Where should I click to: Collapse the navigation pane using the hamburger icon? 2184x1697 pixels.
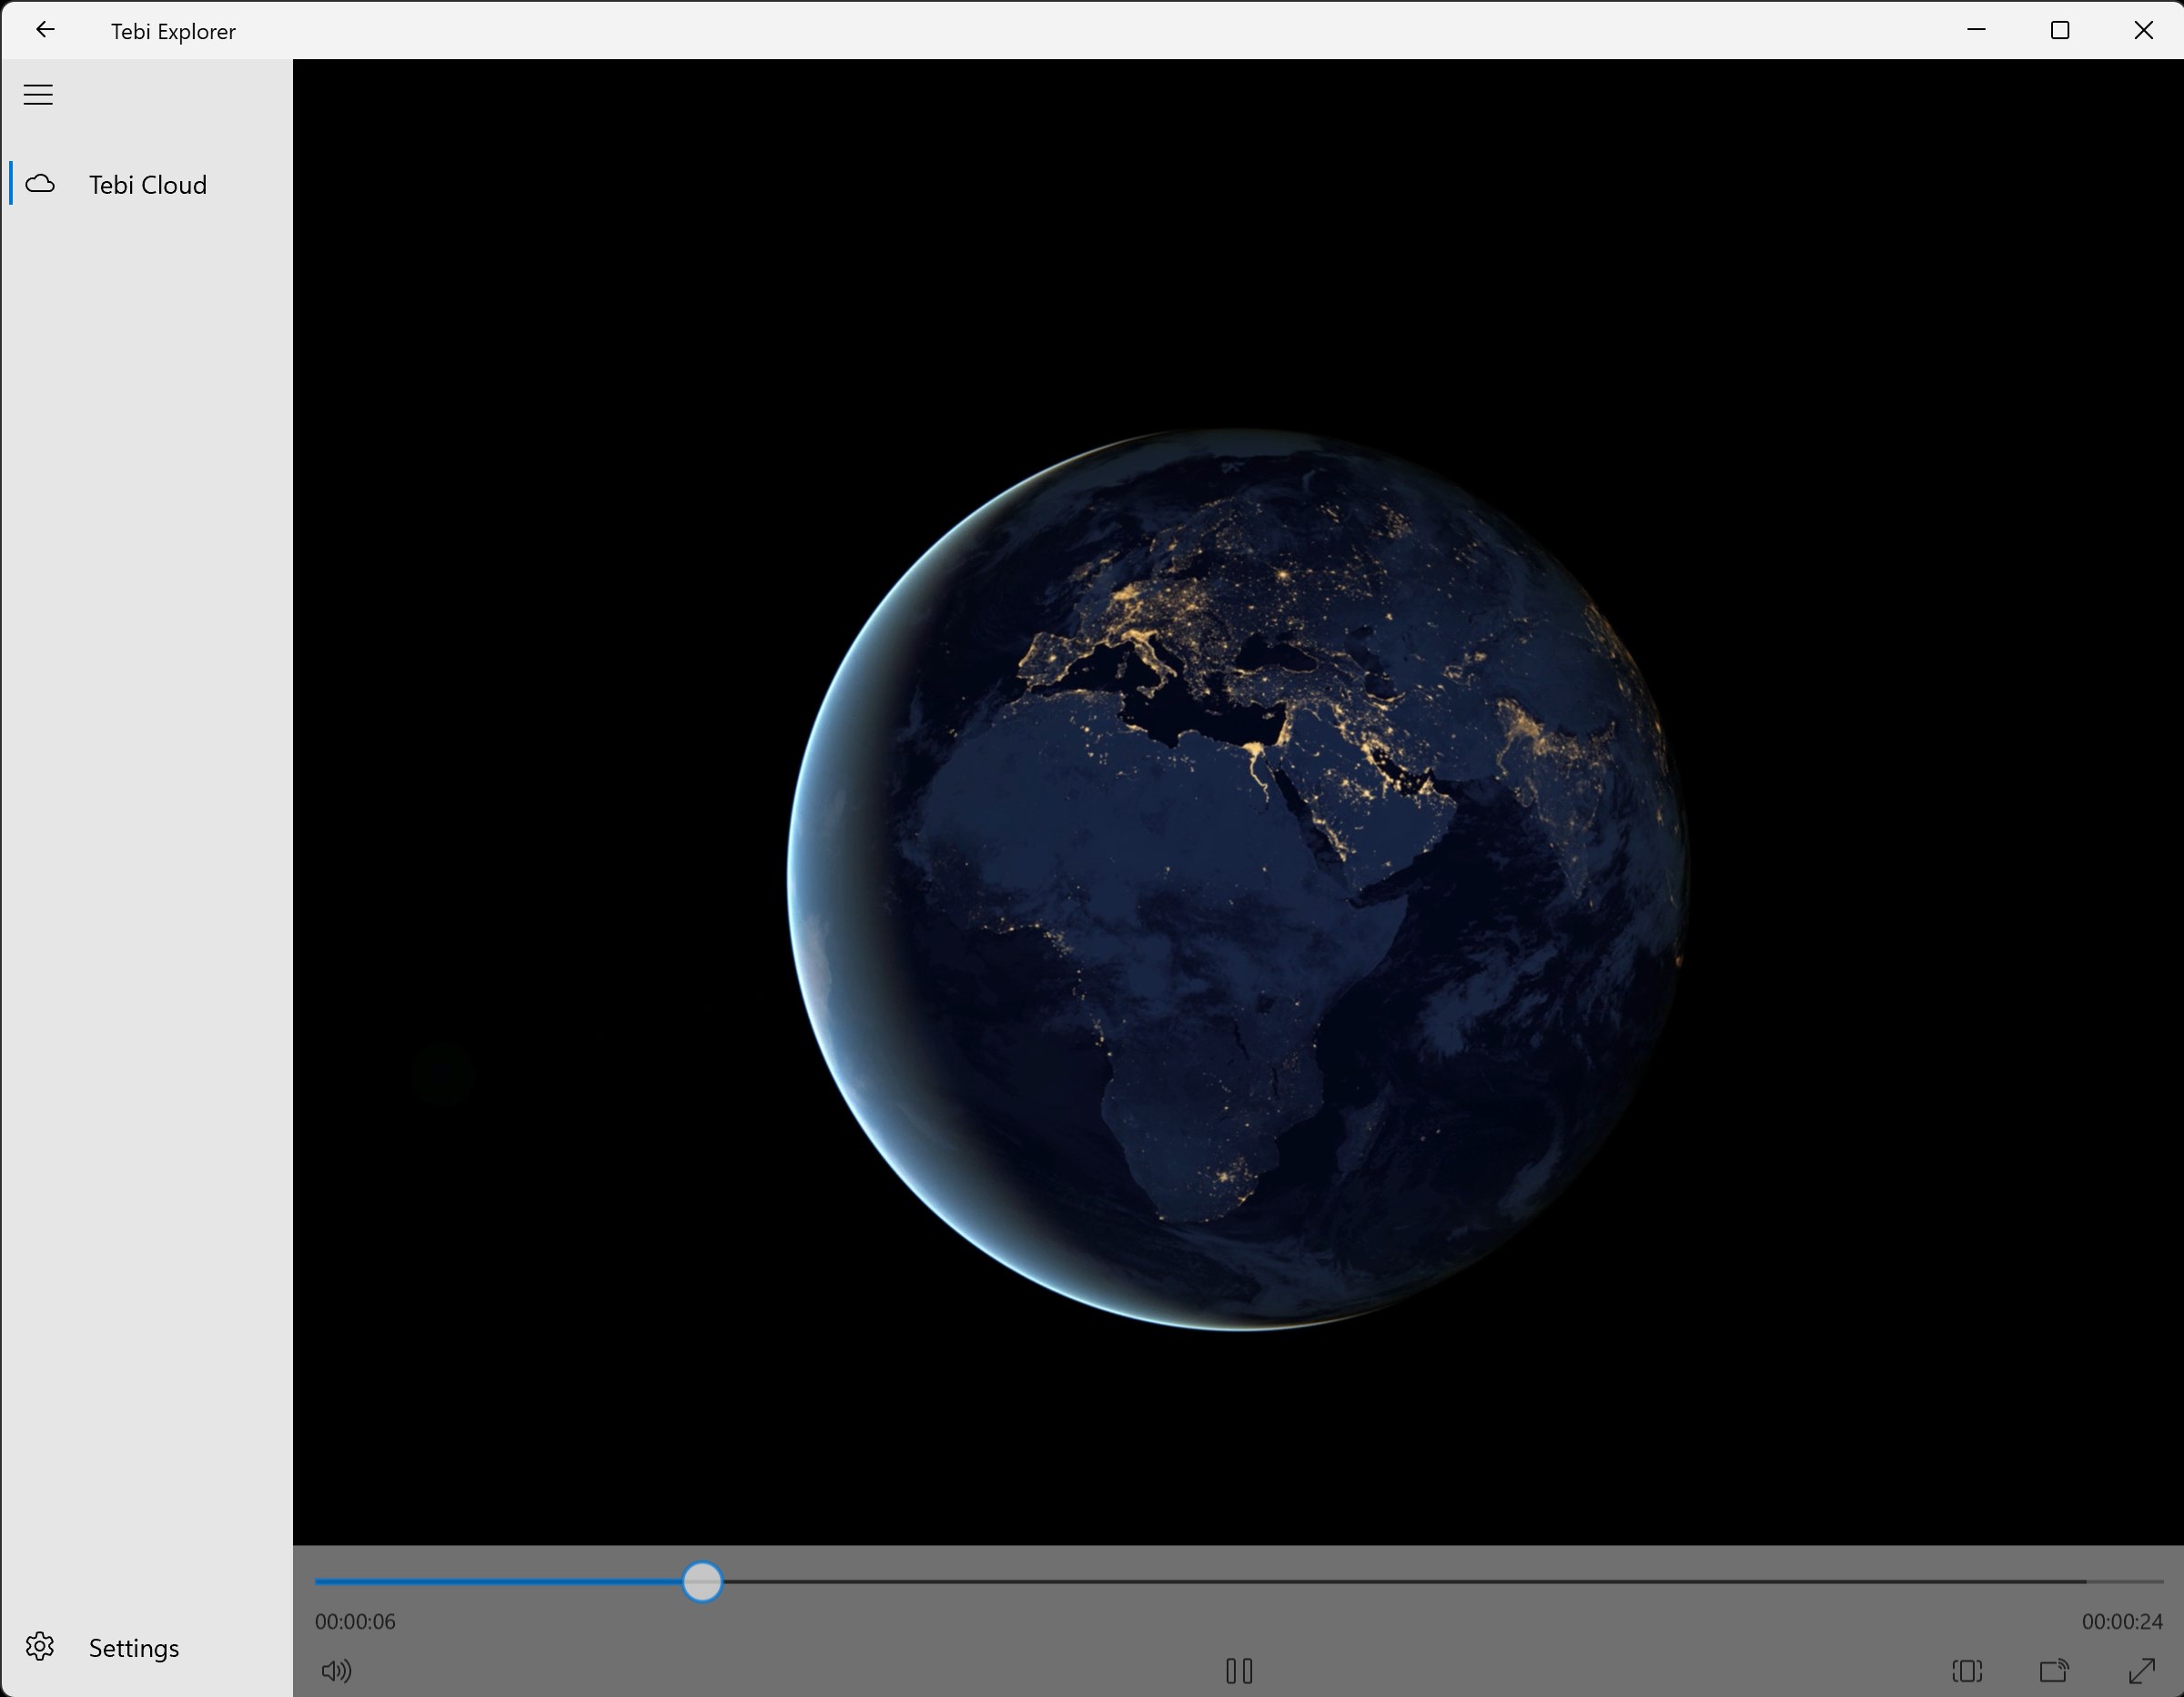38,95
